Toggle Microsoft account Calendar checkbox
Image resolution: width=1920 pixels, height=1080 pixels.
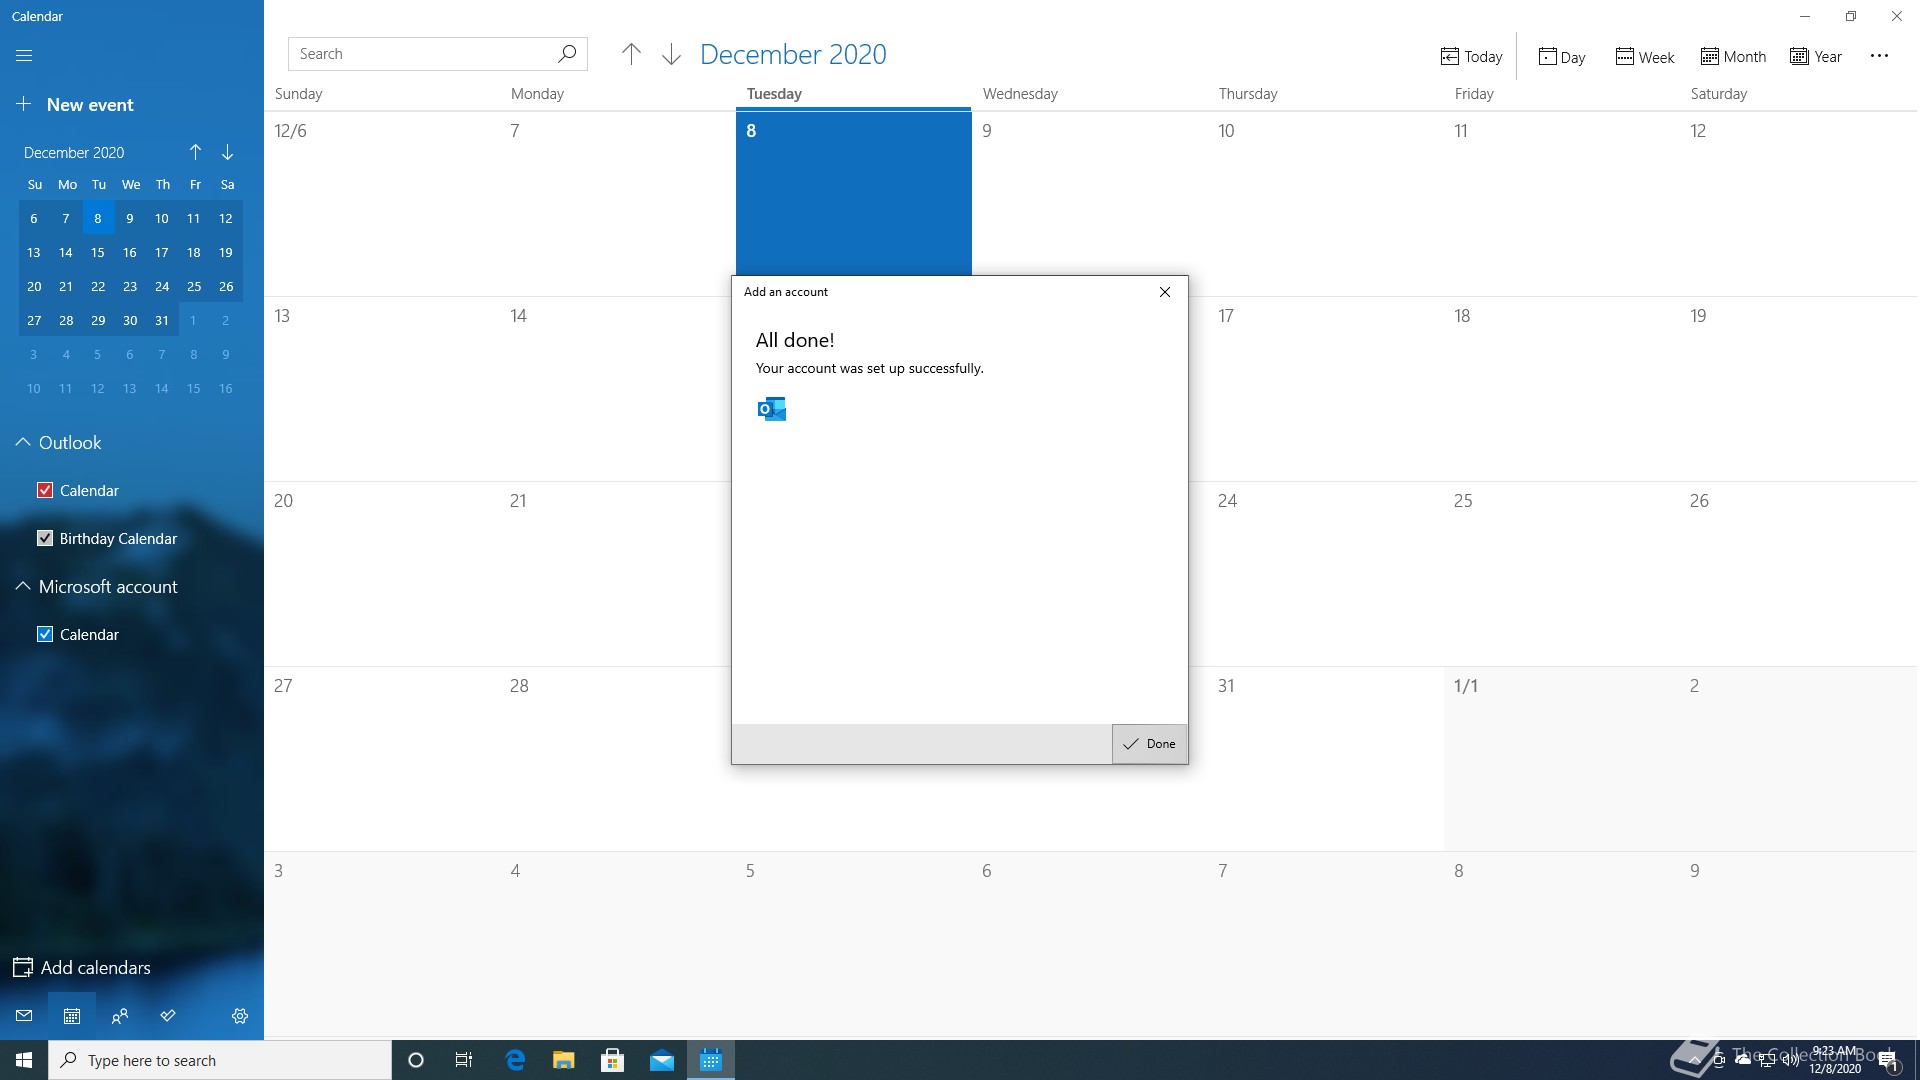tap(45, 634)
